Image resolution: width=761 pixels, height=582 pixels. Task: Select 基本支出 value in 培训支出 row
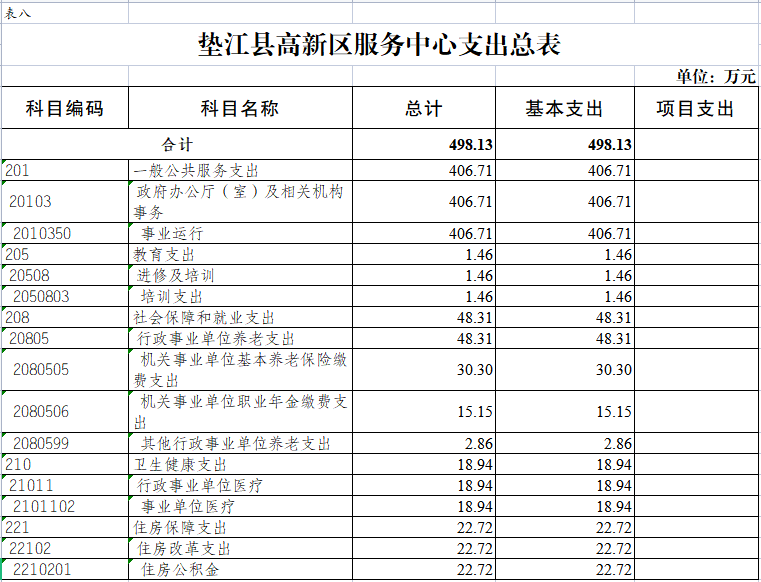tap(565, 296)
